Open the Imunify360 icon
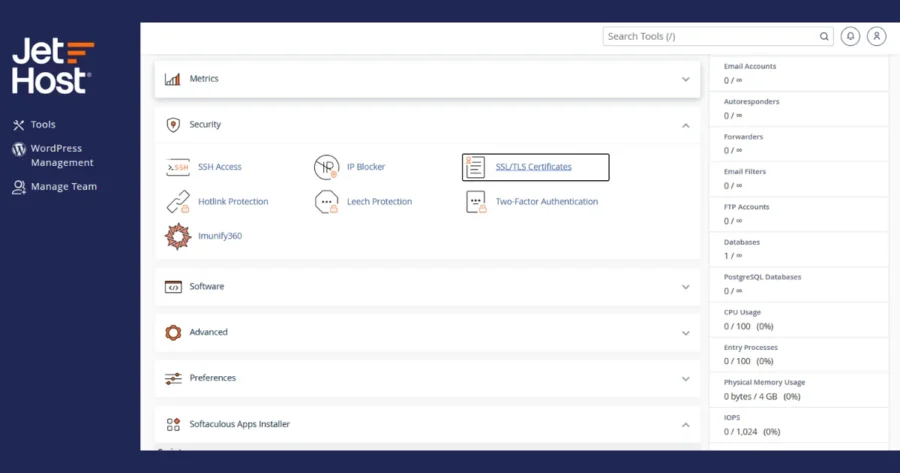 coord(178,236)
